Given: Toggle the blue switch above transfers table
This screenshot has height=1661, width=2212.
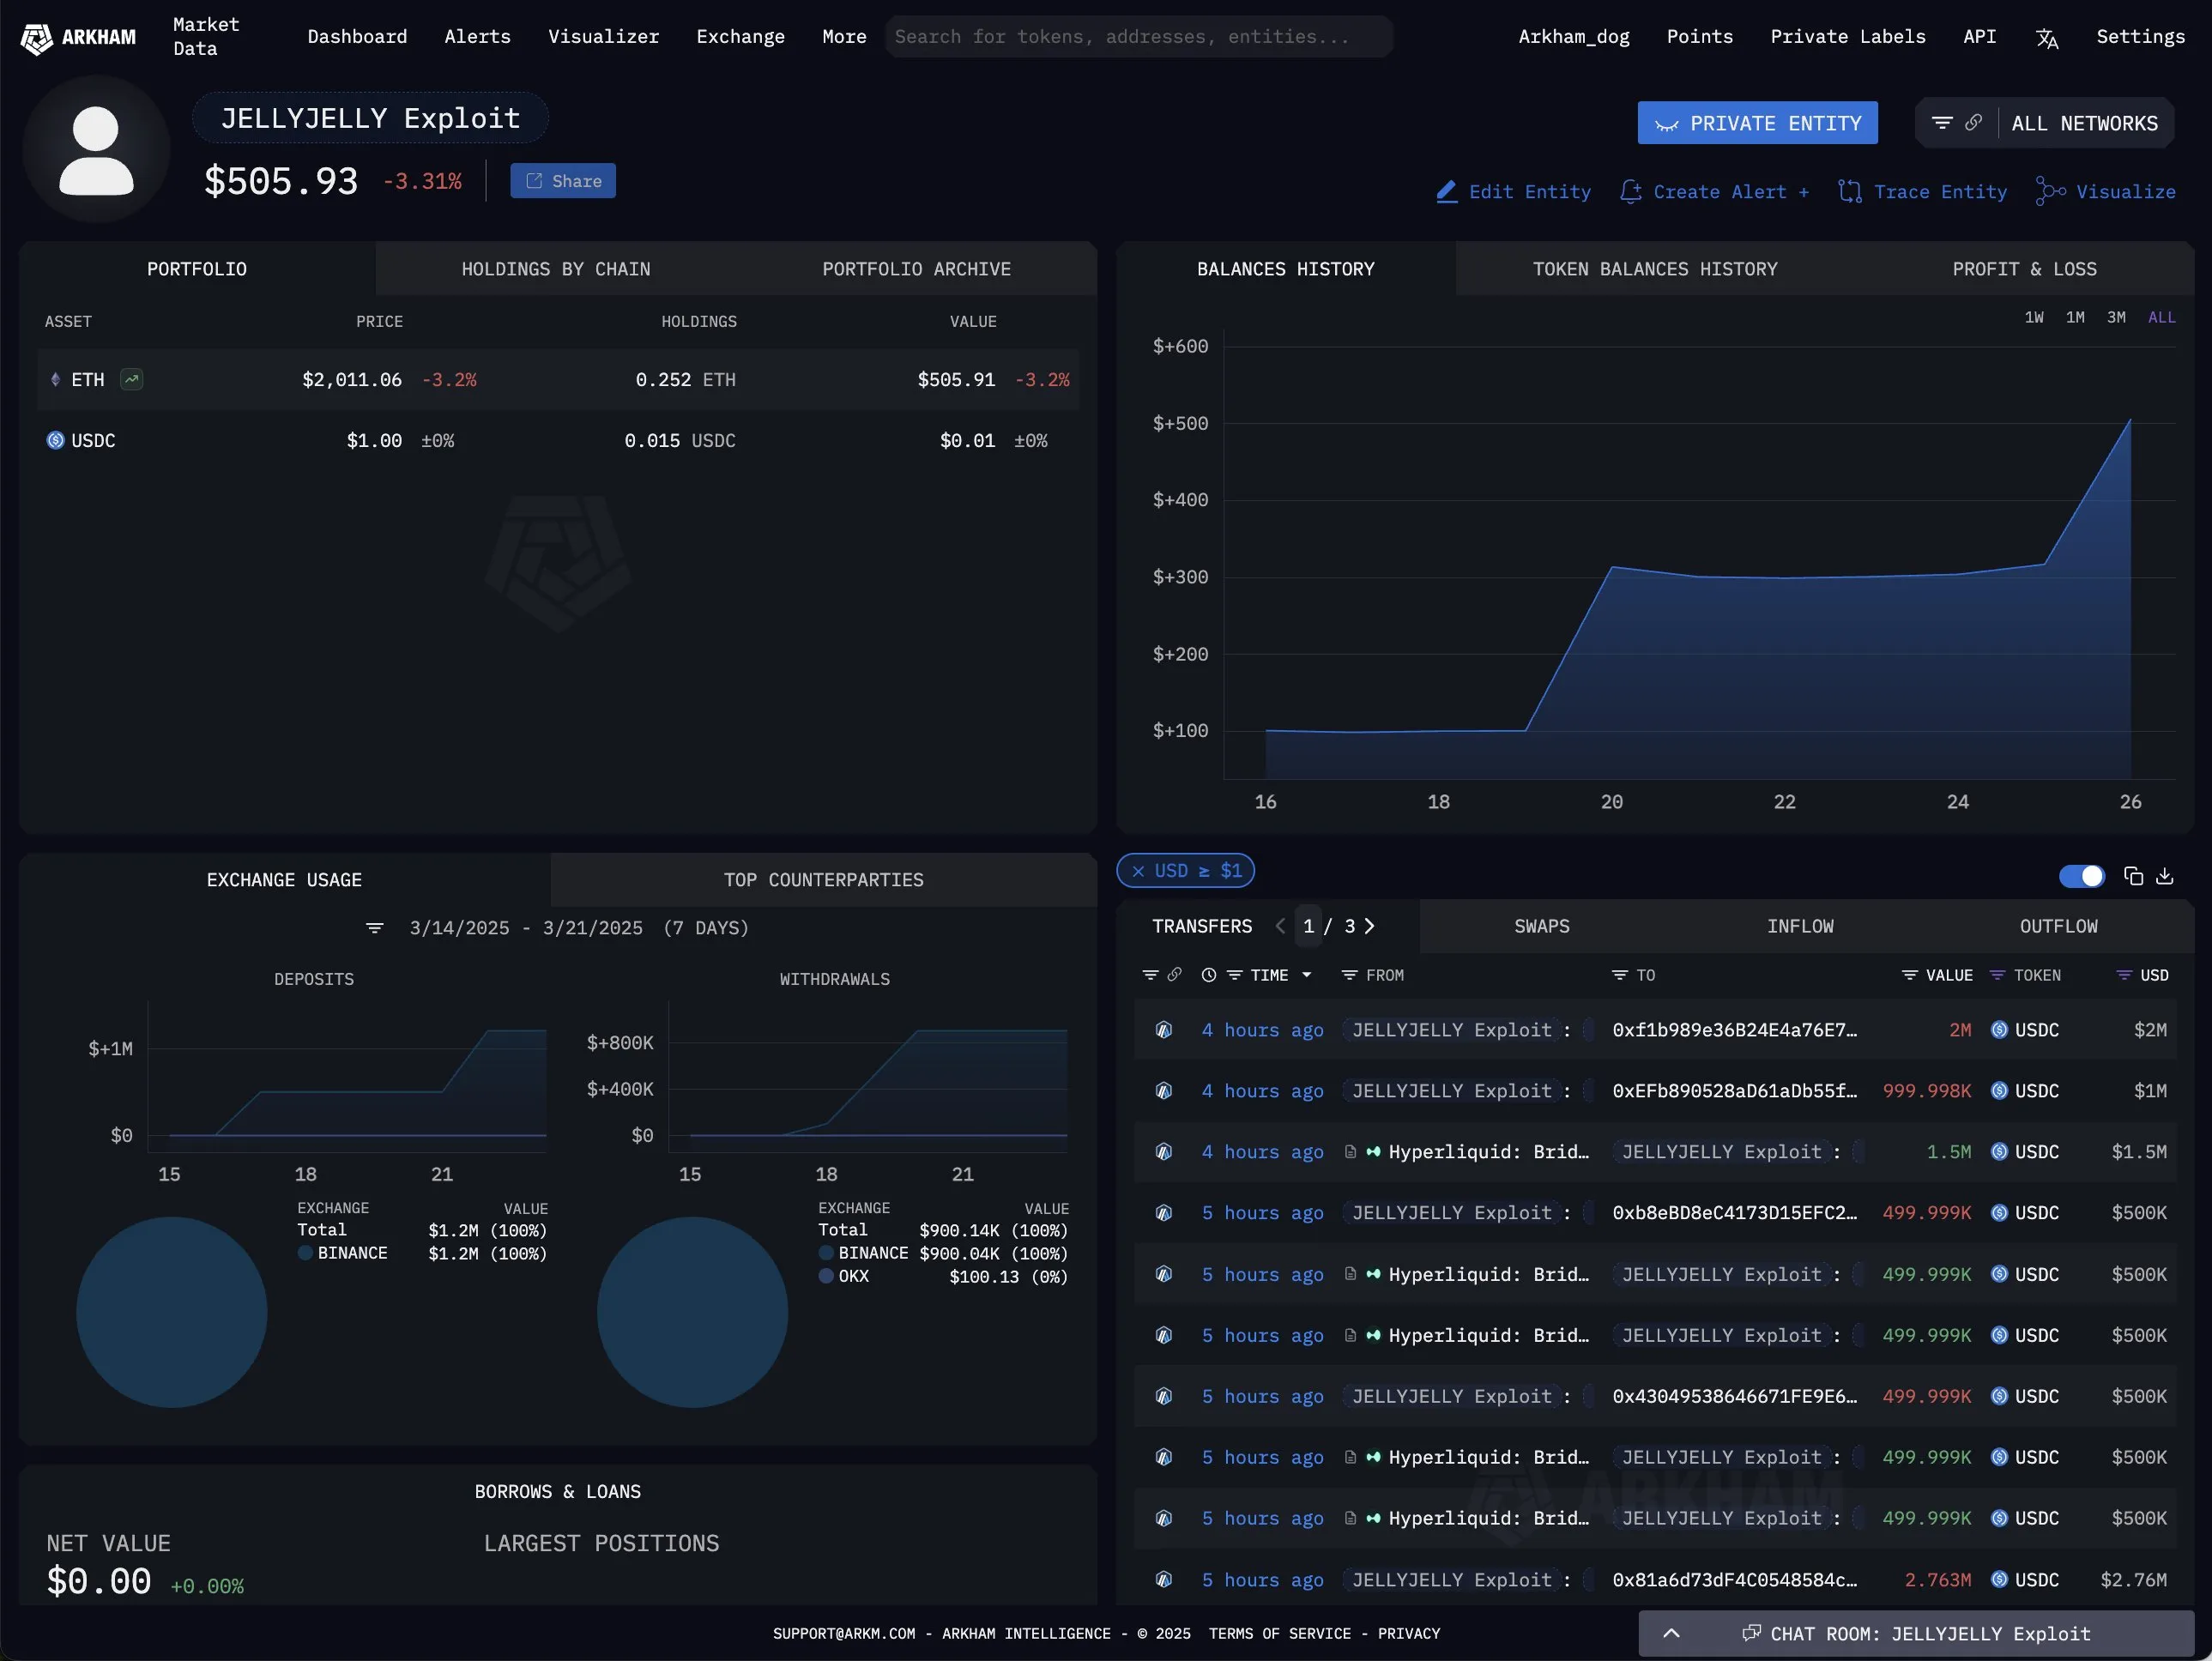Looking at the screenshot, I should (x=2082, y=876).
